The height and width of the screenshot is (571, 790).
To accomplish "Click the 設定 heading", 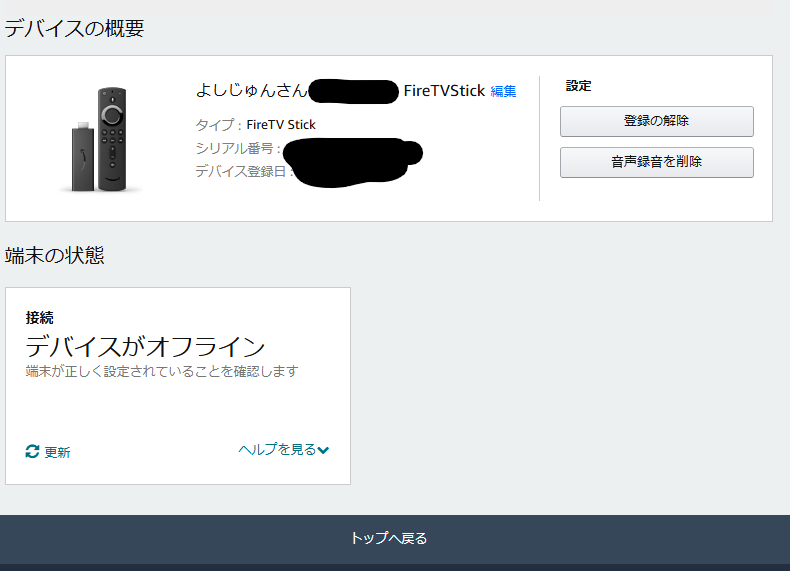I will pyautogui.click(x=578, y=86).
